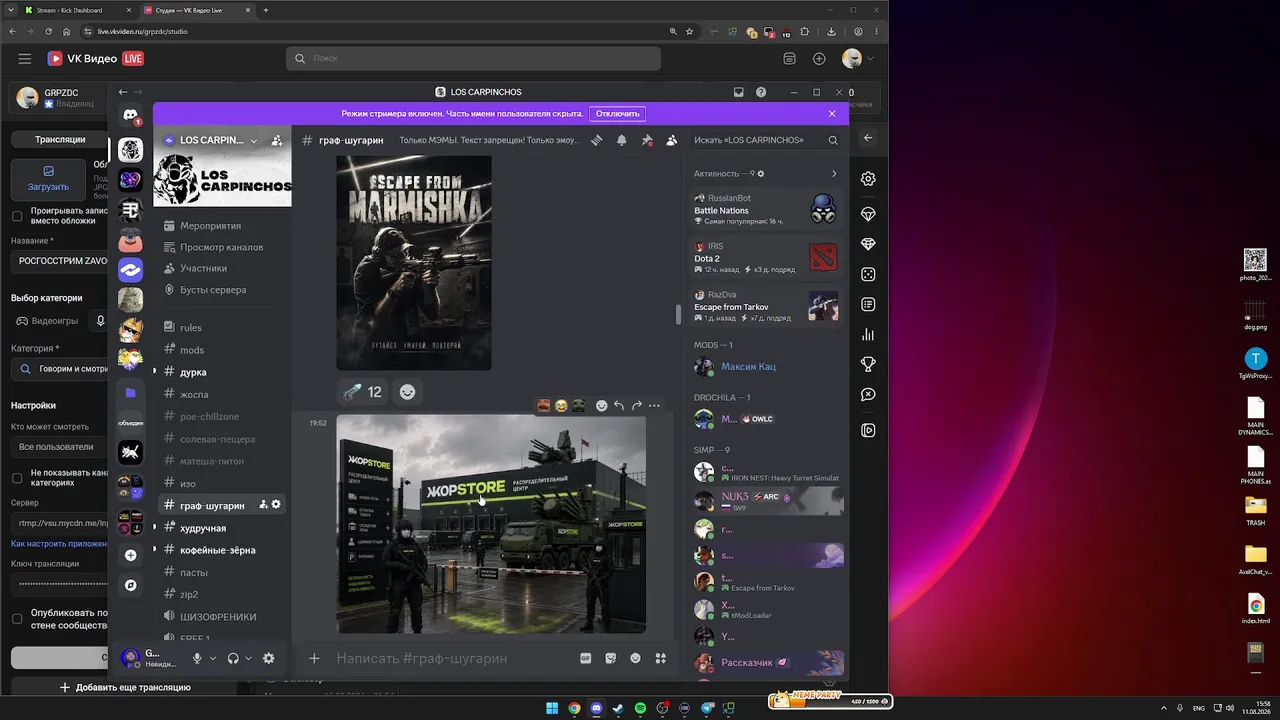Image resolution: width=1280 pixels, height=720 pixels.
Task: Open the apps launcher in message bar
Action: (x=660, y=658)
